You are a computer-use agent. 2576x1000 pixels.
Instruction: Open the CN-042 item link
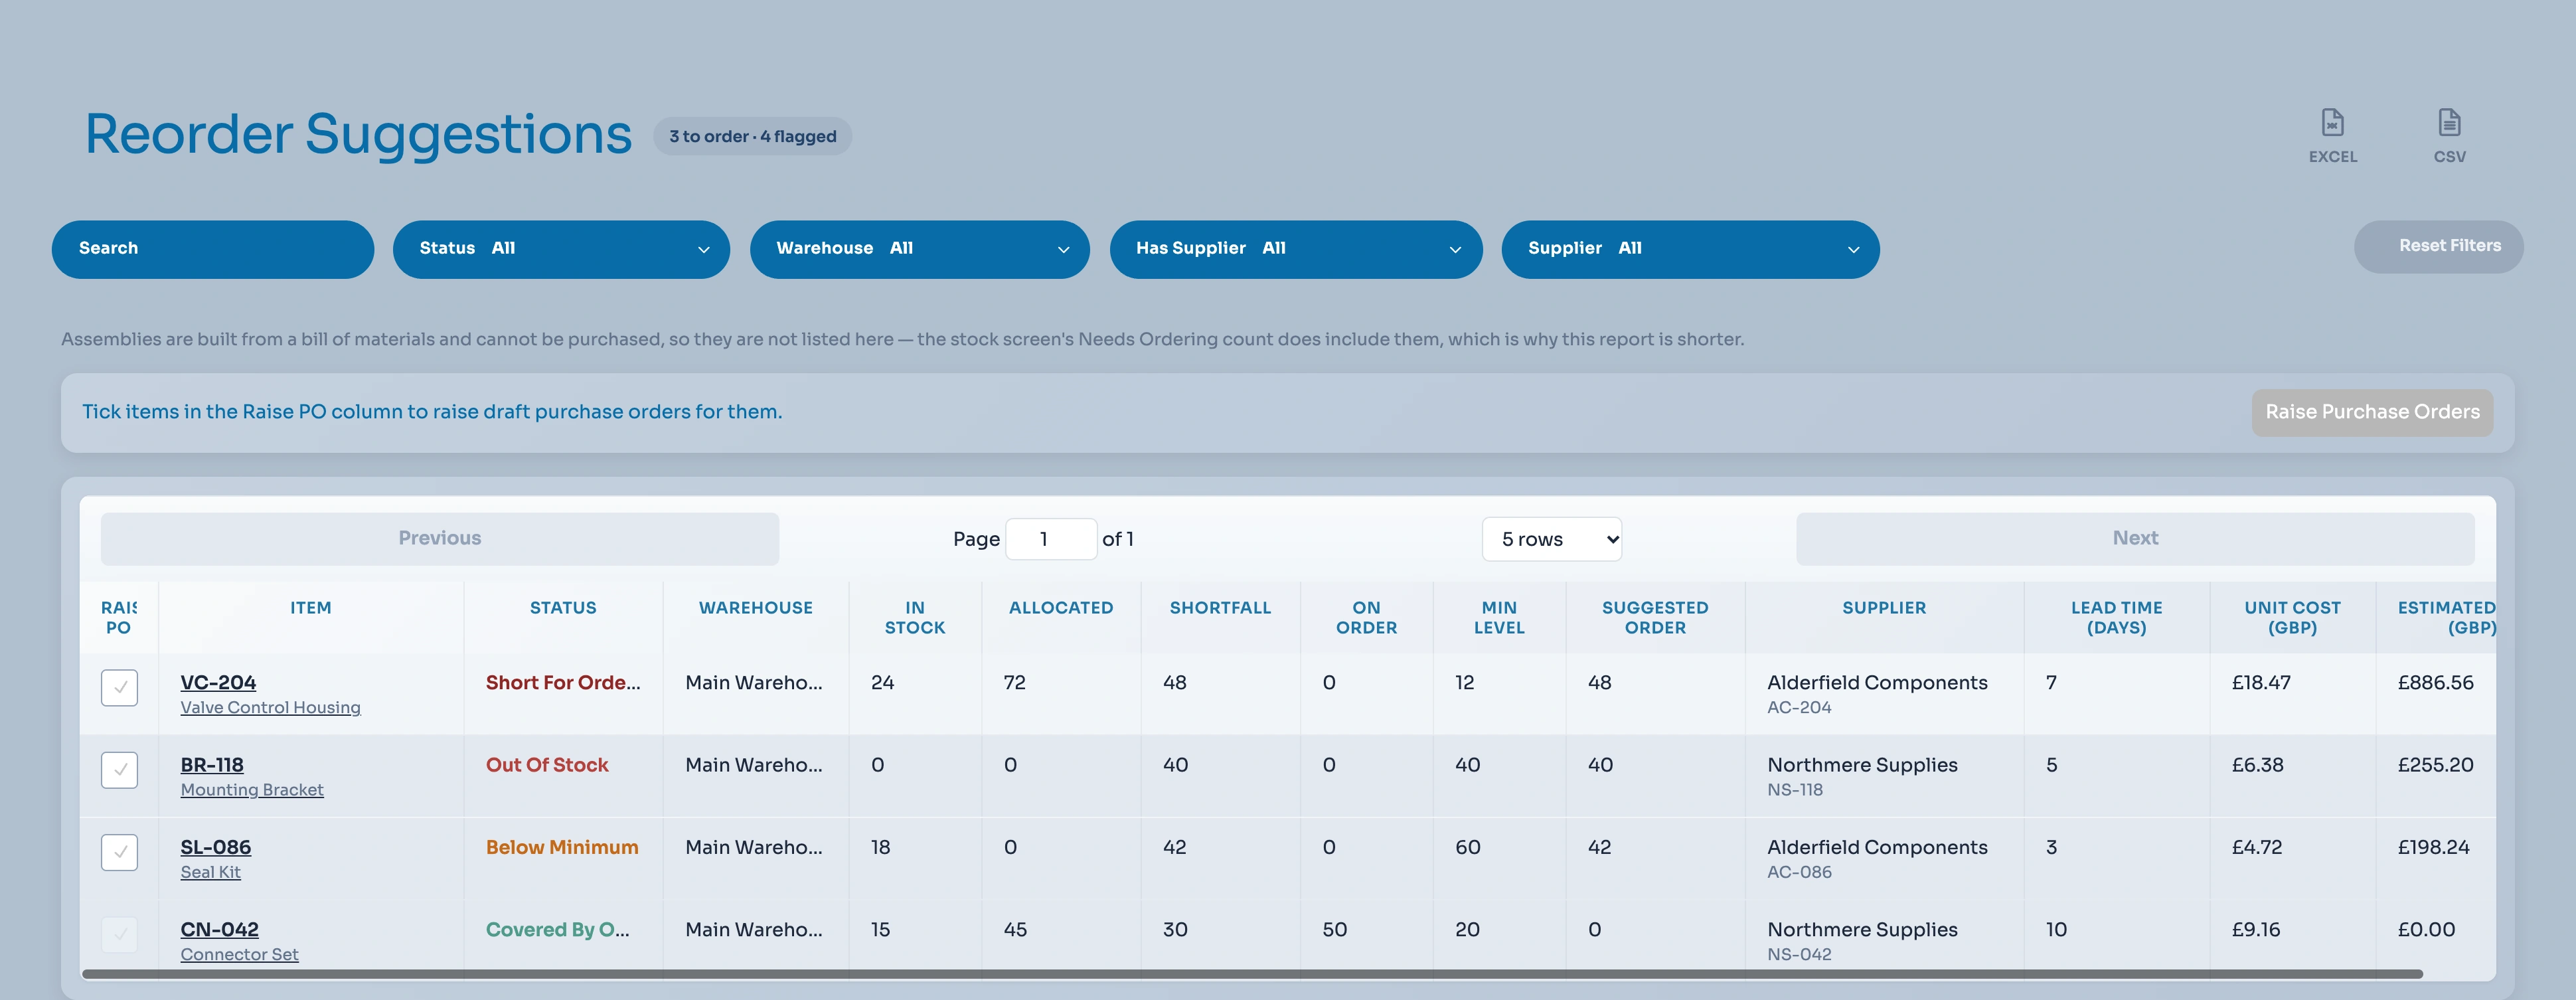coord(219,929)
